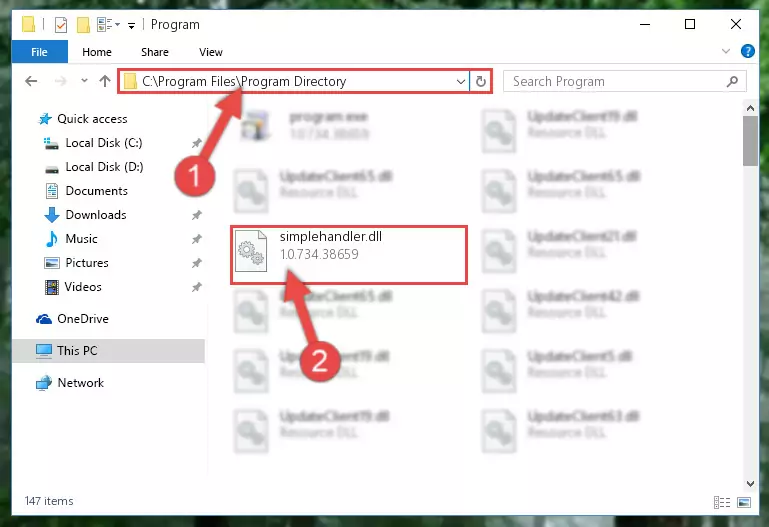Select simplehandler.dll file
Image resolution: width=769 pixels, height=527 pixels.
point(349,254)
